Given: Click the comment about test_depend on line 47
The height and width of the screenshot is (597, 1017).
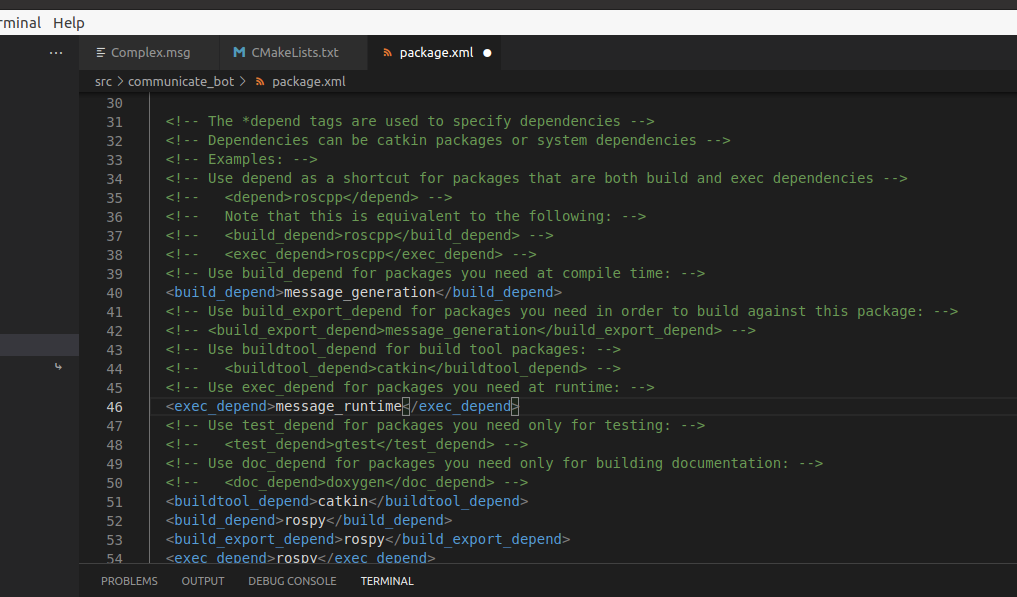Looking at the screenshot, I should click(435, 426).
